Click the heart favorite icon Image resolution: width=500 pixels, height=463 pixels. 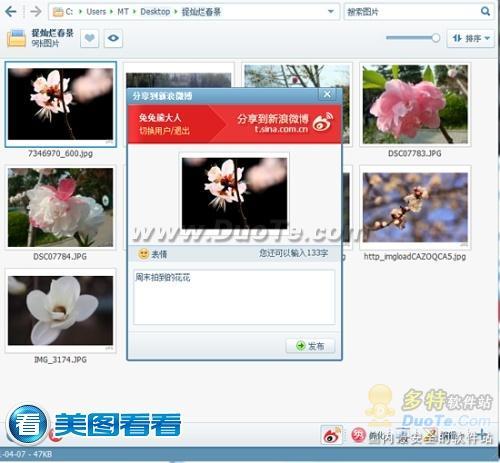[x=89, y=38]
